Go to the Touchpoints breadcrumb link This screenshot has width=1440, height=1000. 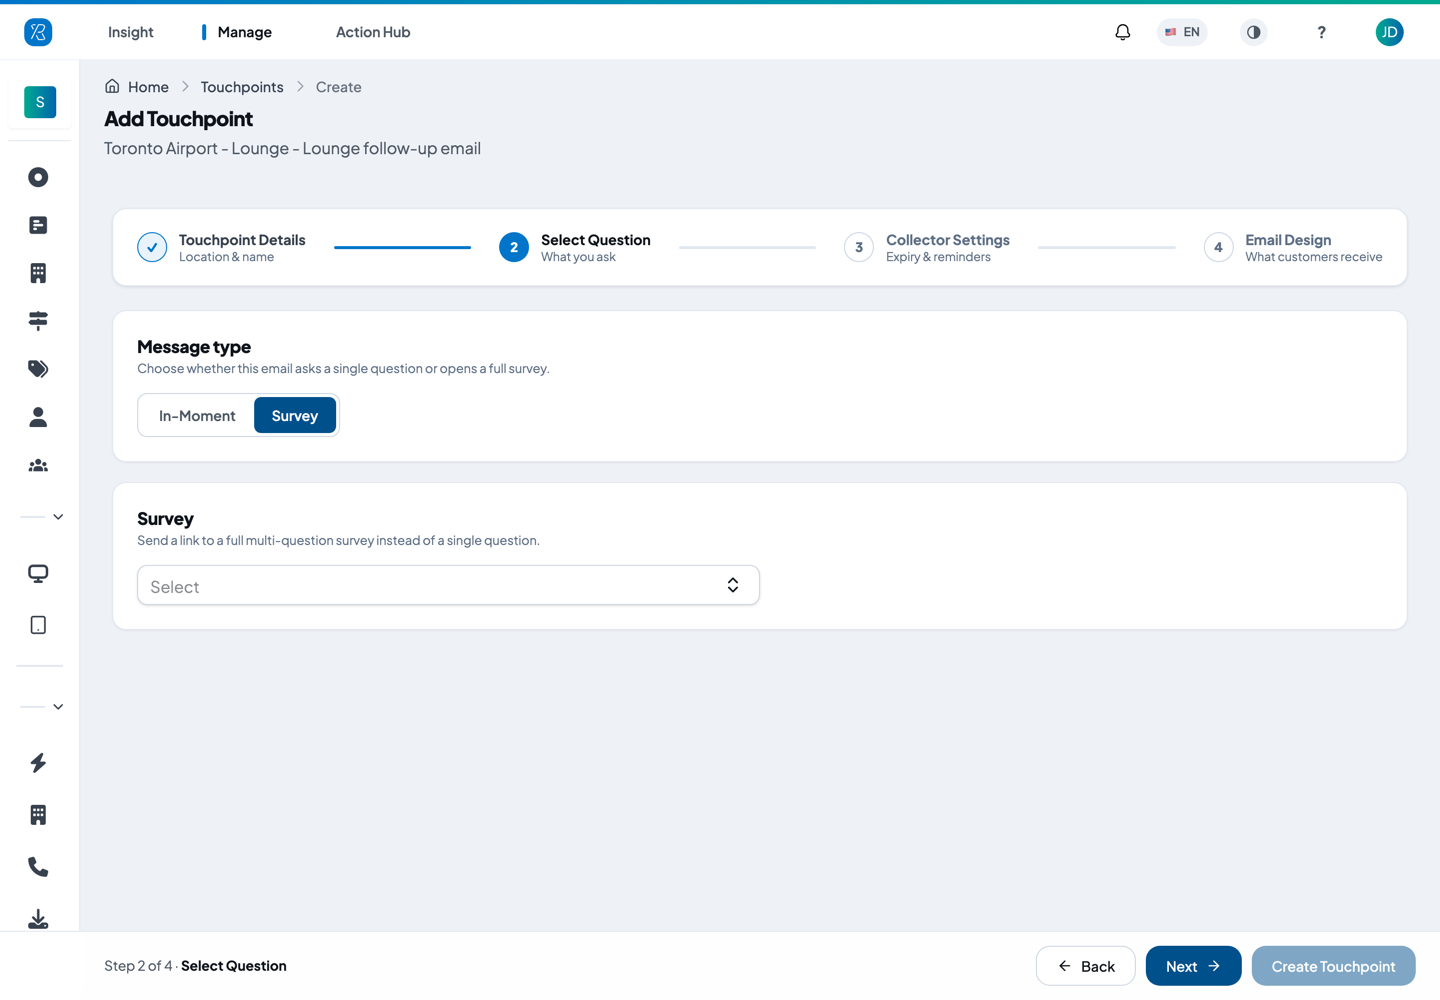coord(242,87)
